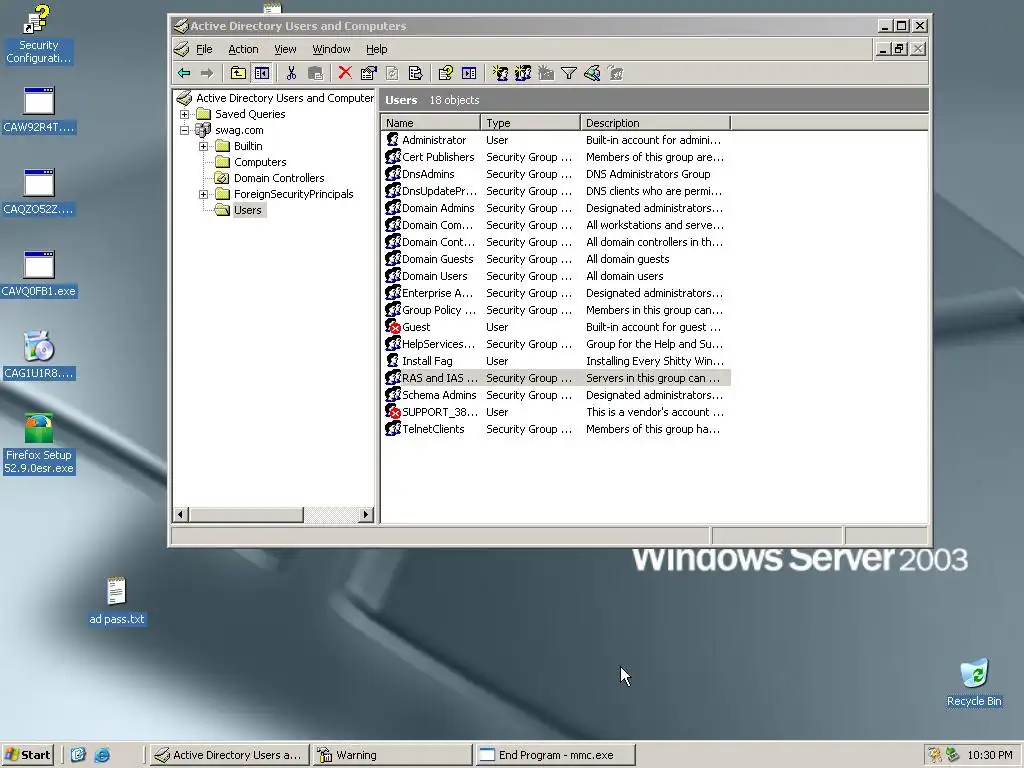The image size is (1024, 768).
Task: Collapse the swag.com domain node
Action: click(185, 130)
